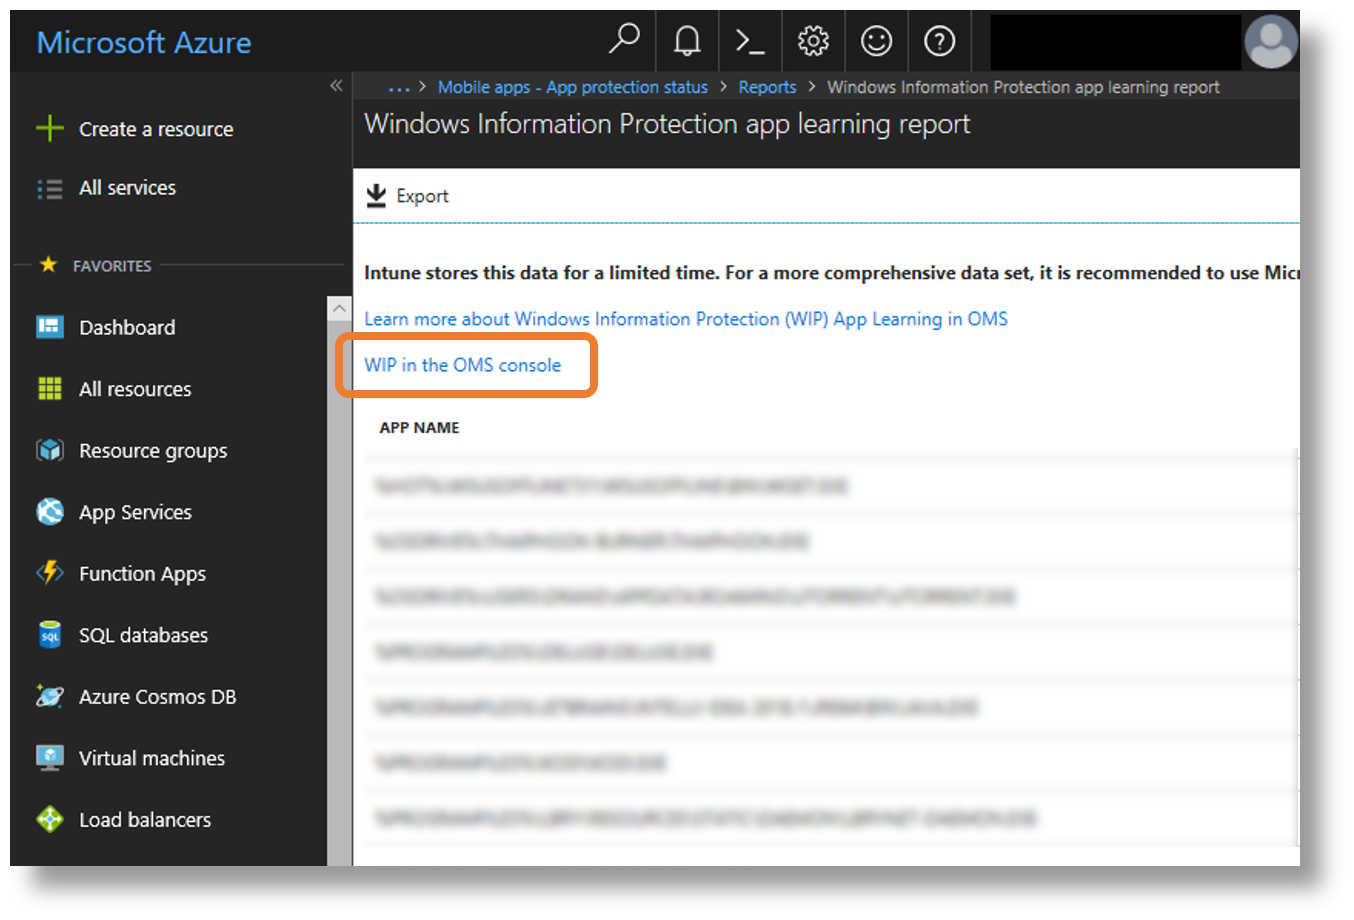Launch Cloud Shell from the top bar
The height and width of the screenshot is (920, 1354).
[749, 41]
